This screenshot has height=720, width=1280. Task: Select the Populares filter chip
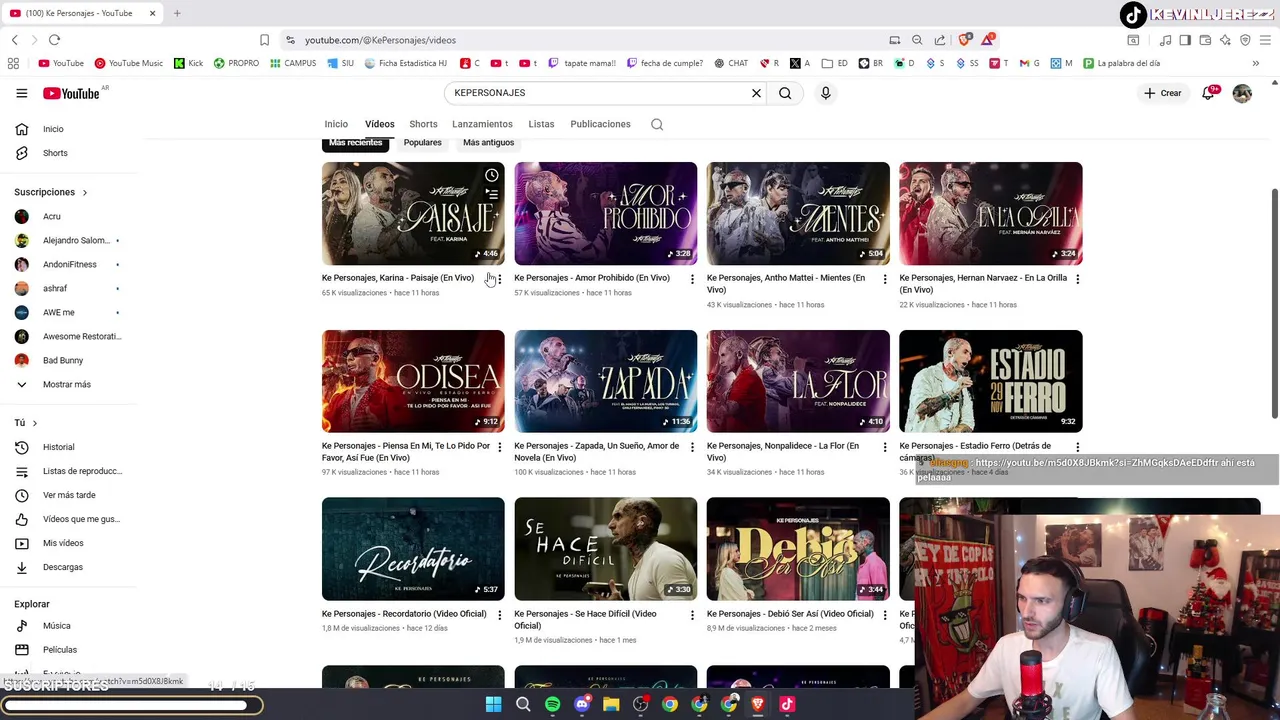(422, 143)
